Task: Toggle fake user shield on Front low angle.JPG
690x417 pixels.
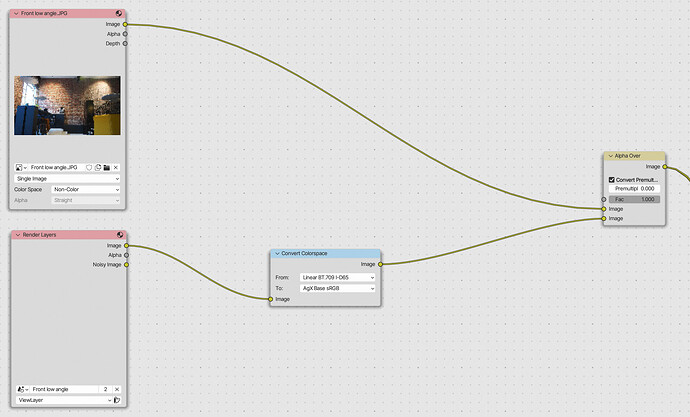Action: 89,168
